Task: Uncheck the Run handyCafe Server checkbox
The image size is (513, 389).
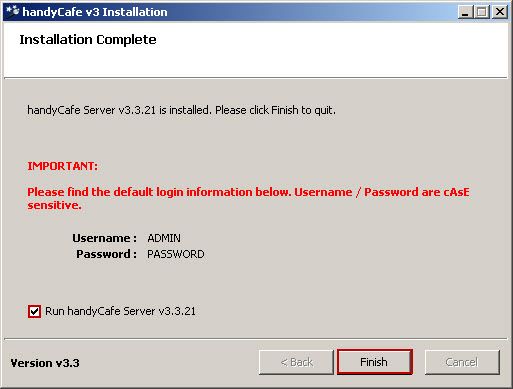Action: coord(34,311)
